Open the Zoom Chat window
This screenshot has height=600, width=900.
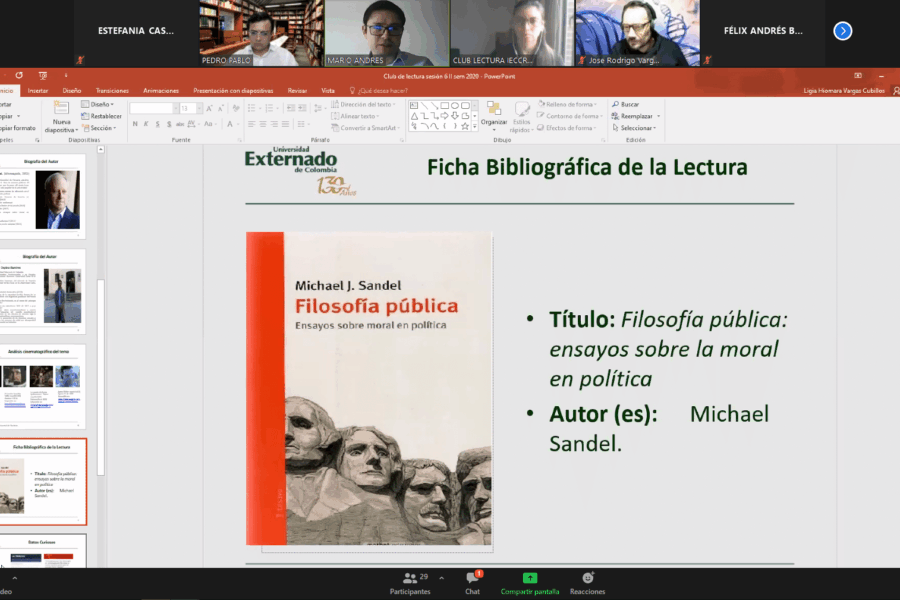click(x=473, y=582)
